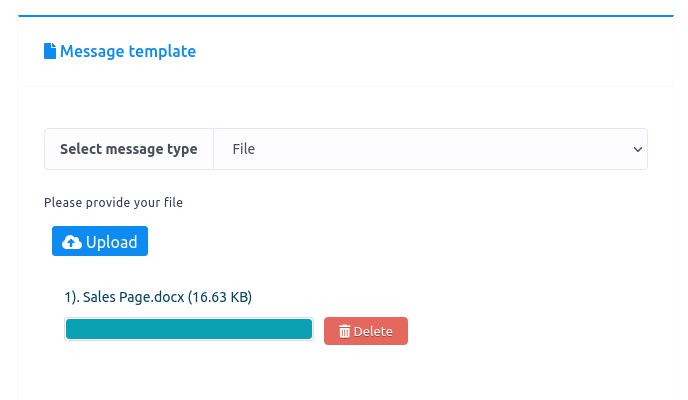
Task: Delete the Sales Page.docx file
Action: pyautogui.click(x=365, y=331)
